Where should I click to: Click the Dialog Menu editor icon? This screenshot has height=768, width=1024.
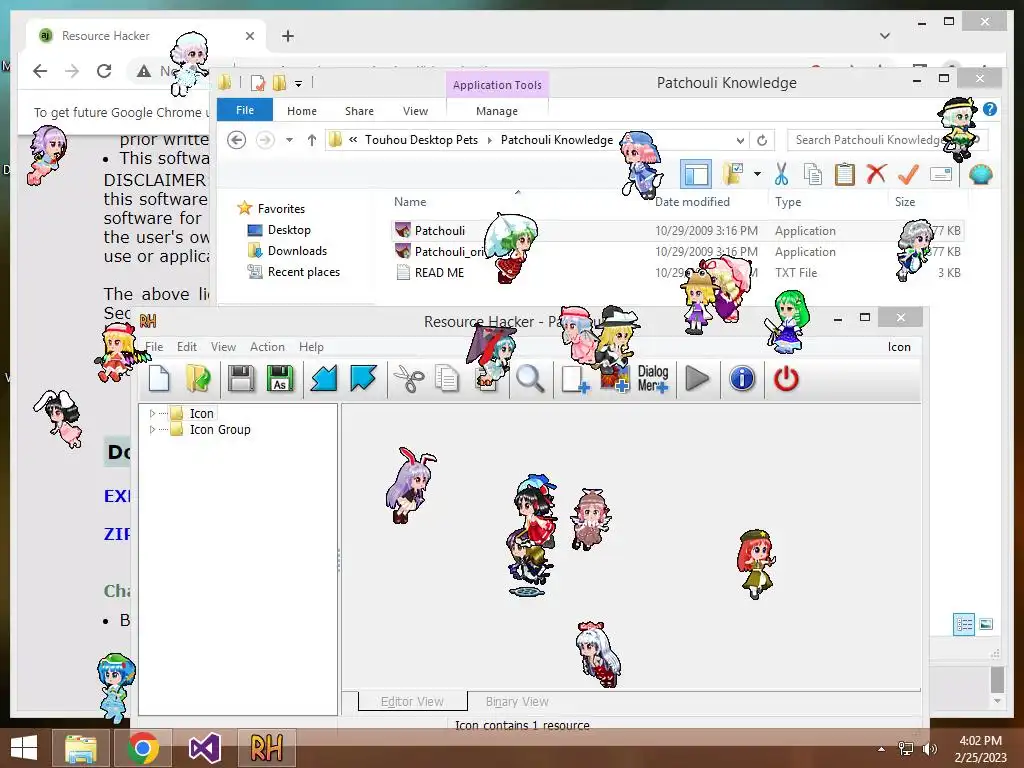(653, 379)
